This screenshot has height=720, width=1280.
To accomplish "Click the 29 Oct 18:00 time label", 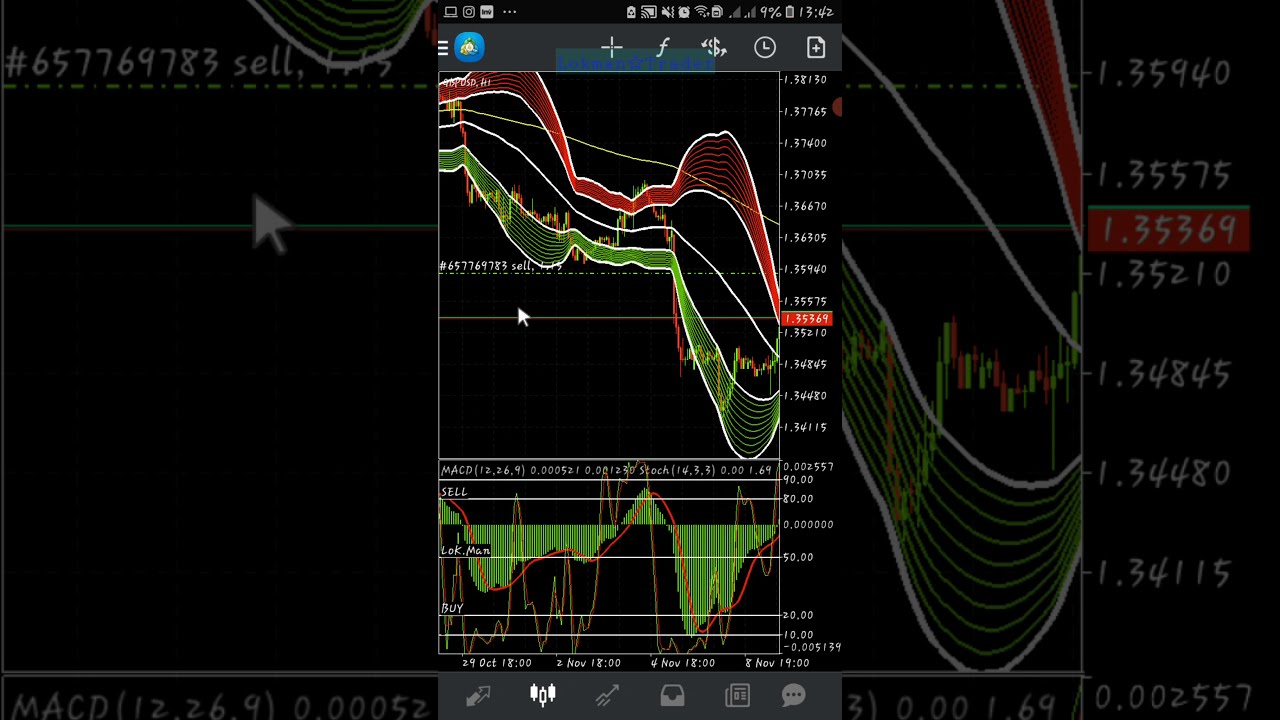I will 497,663.
